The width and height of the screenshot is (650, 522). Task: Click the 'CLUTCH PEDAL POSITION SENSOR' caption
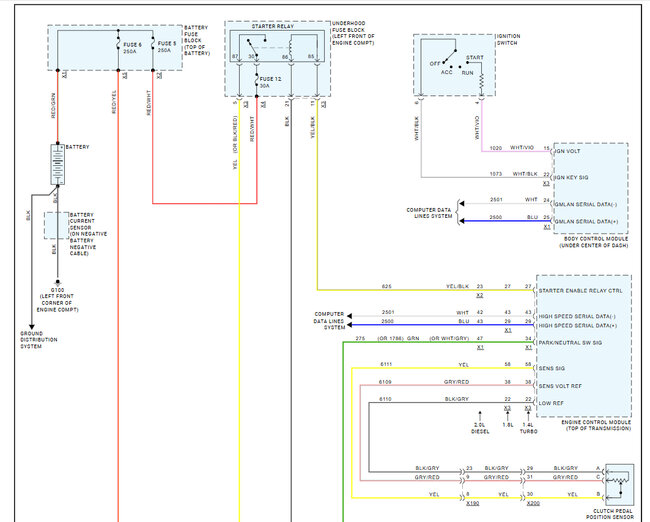(612, 514)
